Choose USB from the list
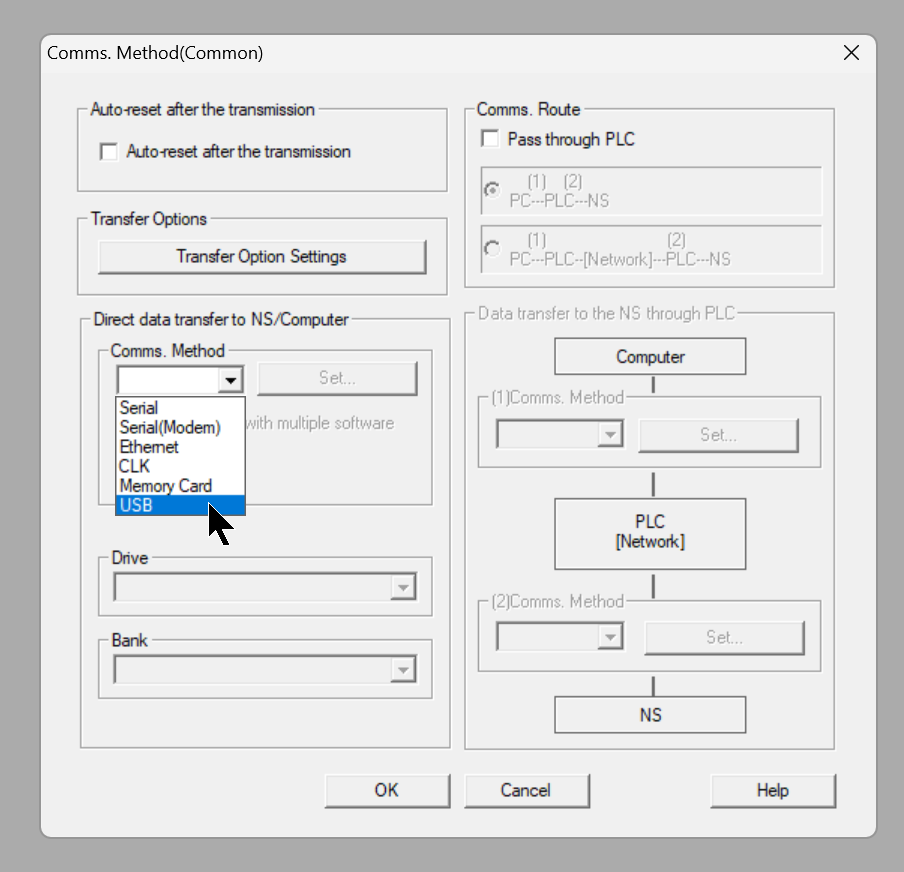The width and height of the screenshot is (904, 872). point(180,505)
